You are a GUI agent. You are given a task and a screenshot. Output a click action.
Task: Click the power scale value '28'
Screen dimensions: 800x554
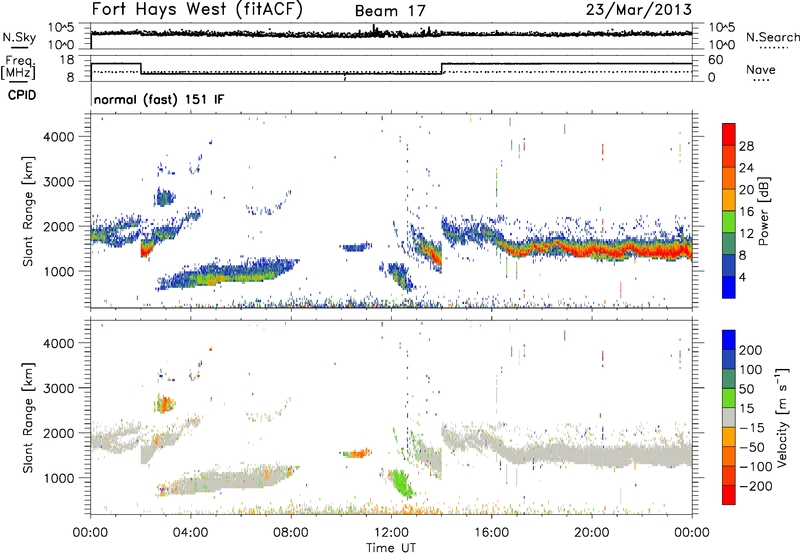[x=746, y=146]
